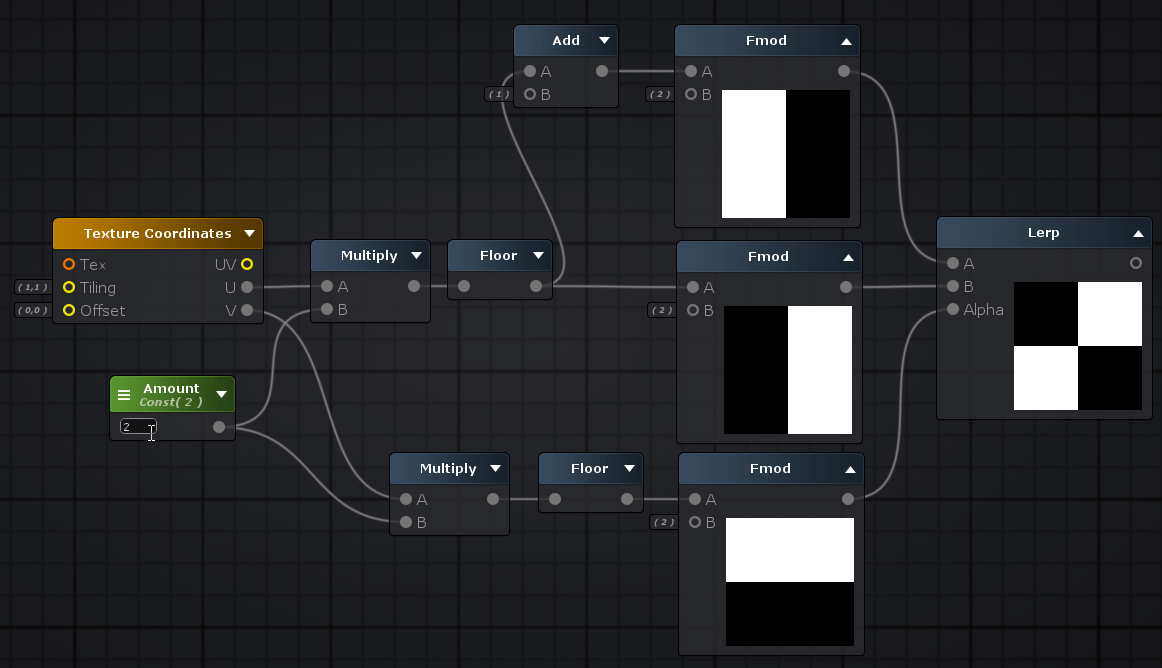This screenshot has width=1162, height=668.
Task: Click the output port of the top Fmod node
Action: tap(844, 71)
